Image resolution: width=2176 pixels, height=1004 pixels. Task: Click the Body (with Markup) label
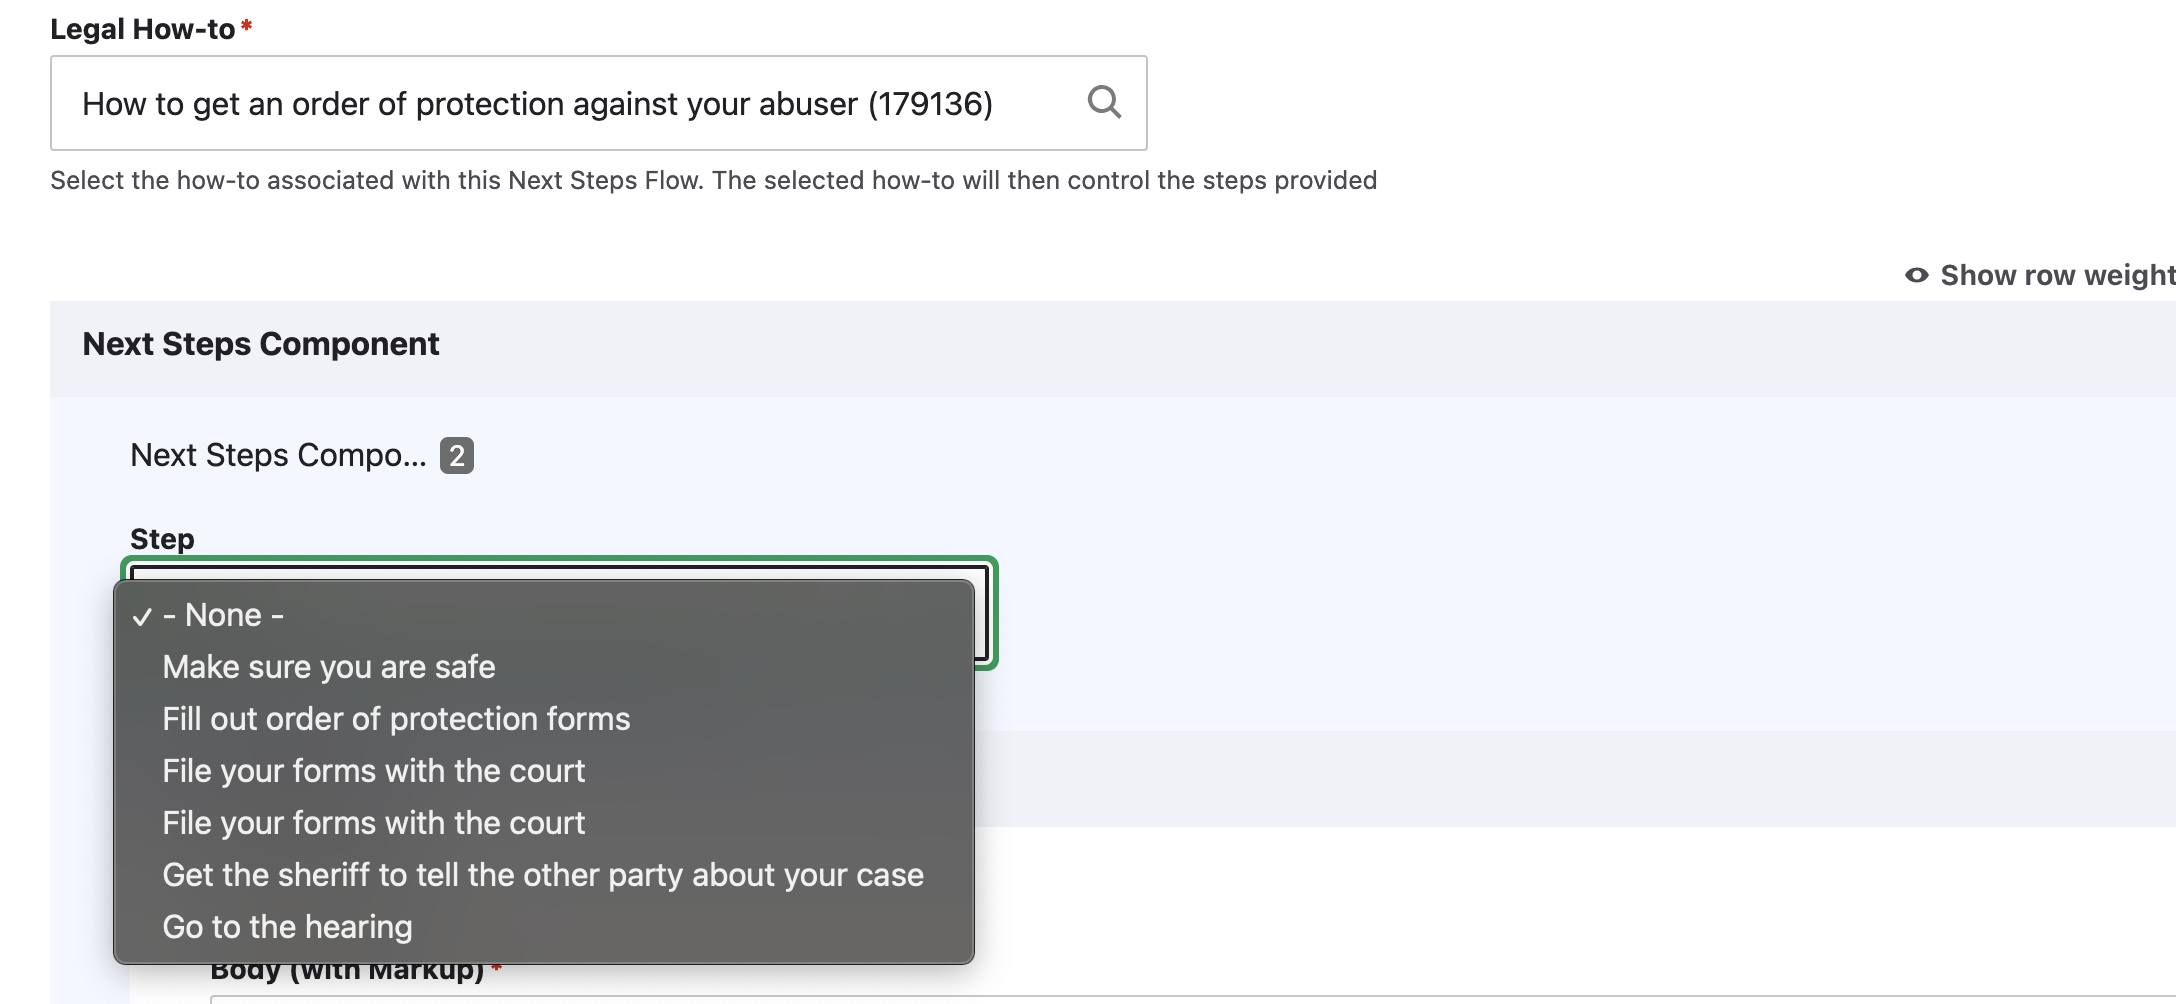pos(347,971)
